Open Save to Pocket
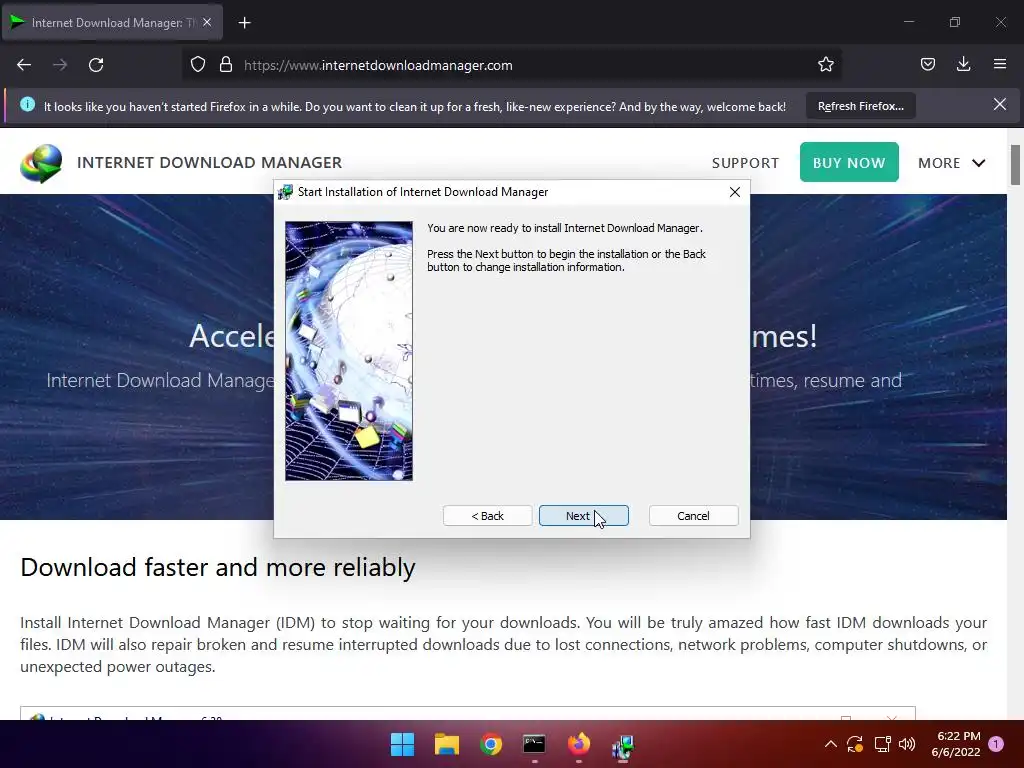 [928, 65]
